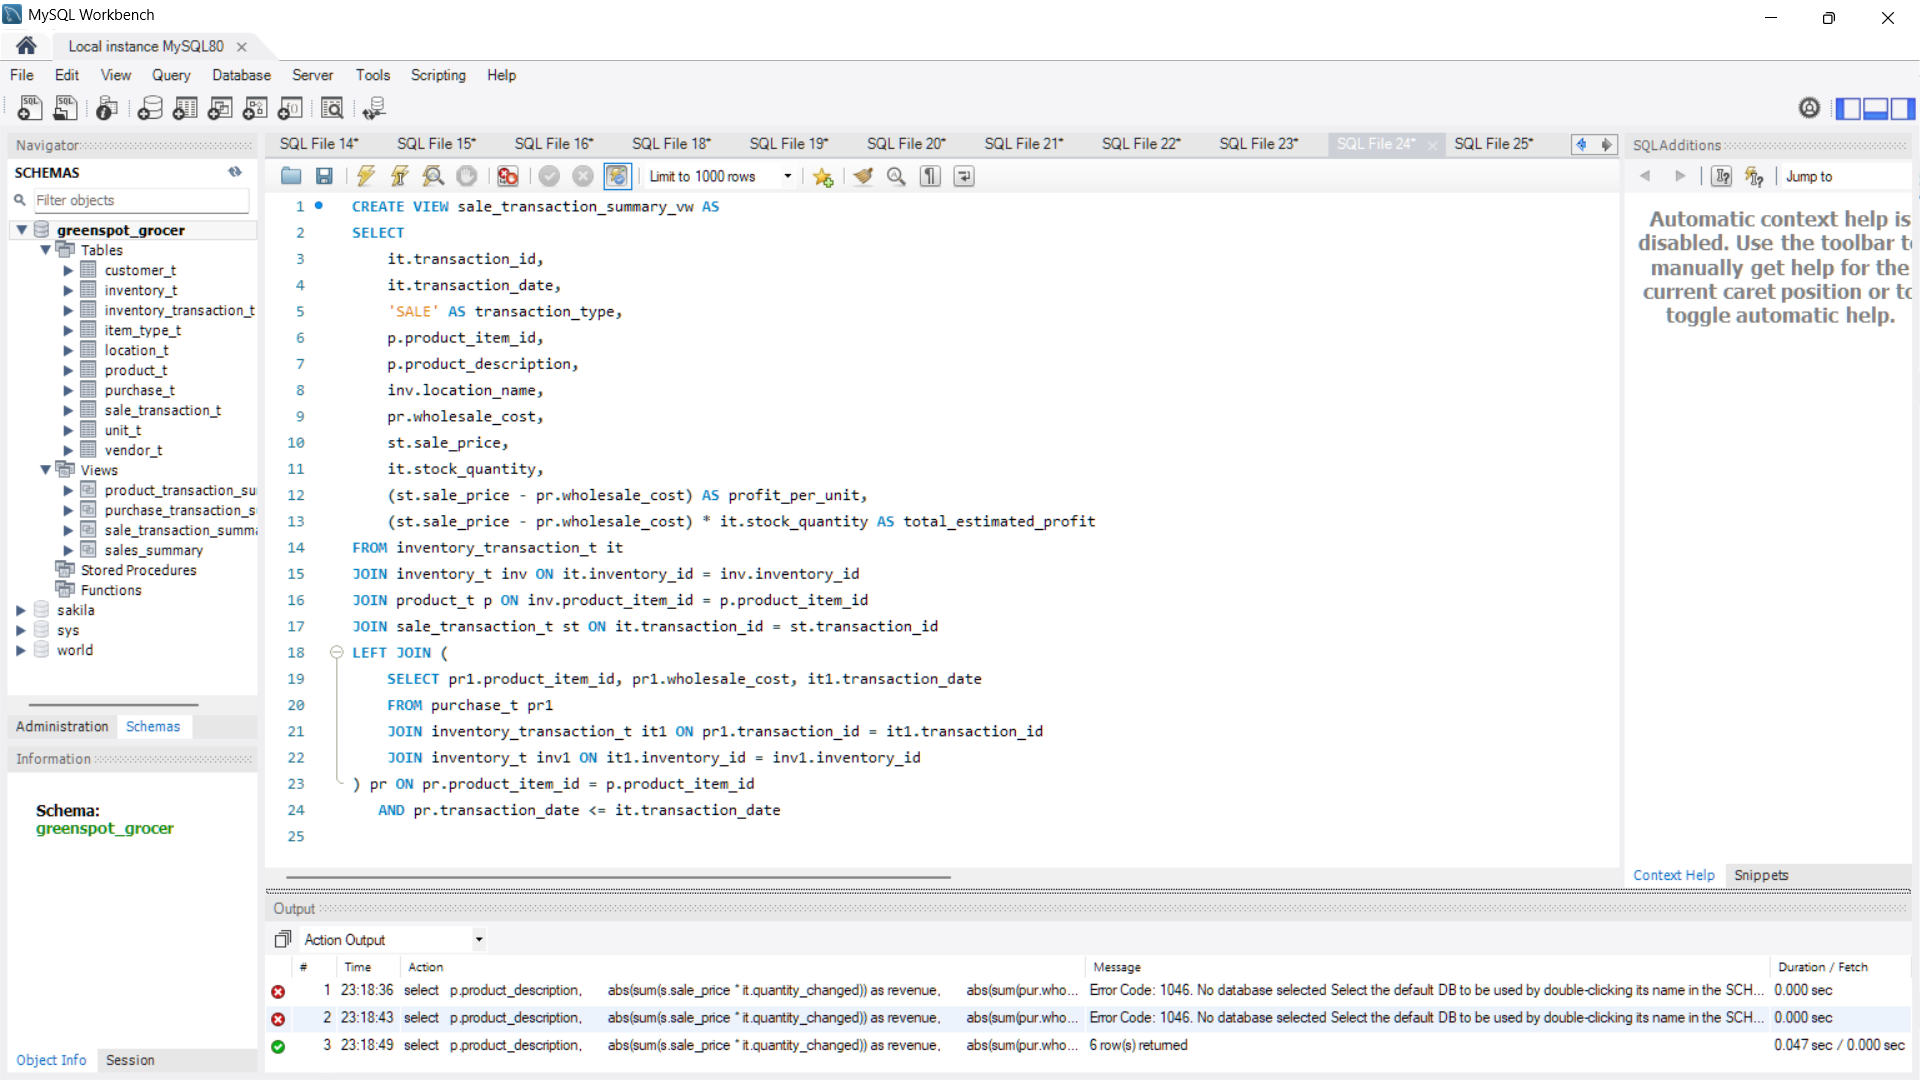
Task: Toggle word wrapping in editor
Action: click(964, 176)
